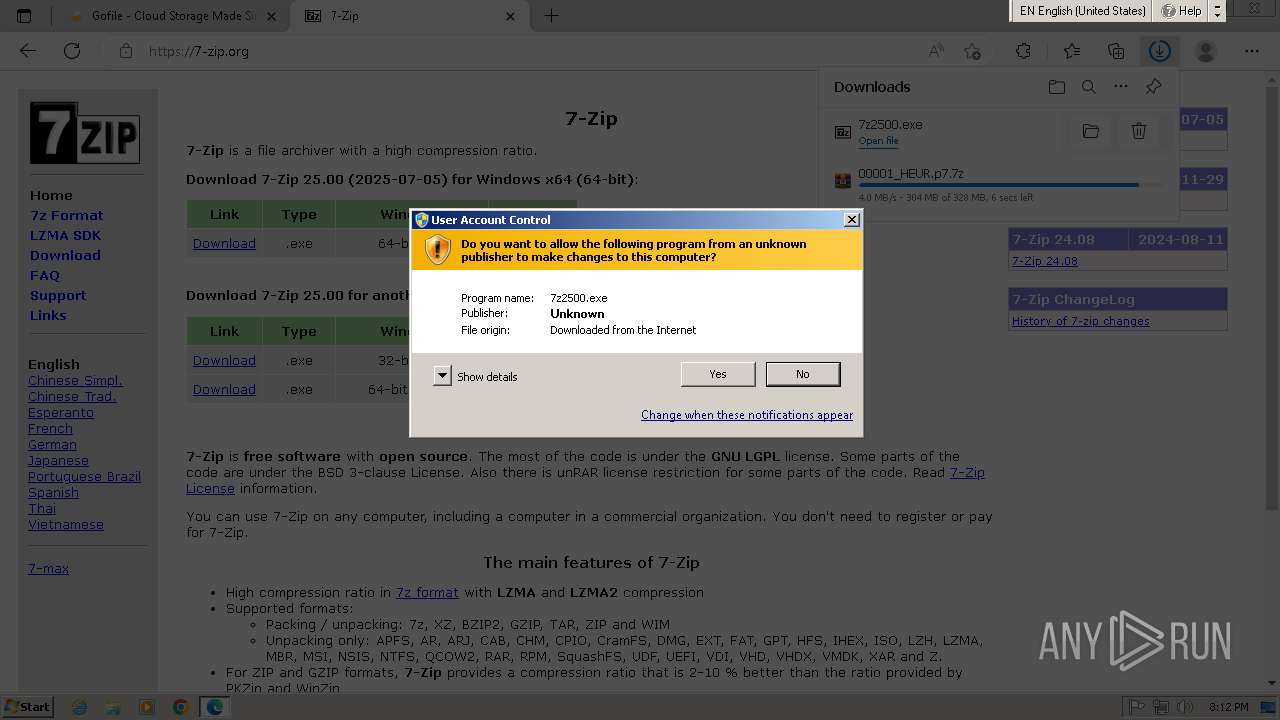Click the 8:12 PM clock in the taskbar
Viewport: 1280px width, 720px height.
1228,707
